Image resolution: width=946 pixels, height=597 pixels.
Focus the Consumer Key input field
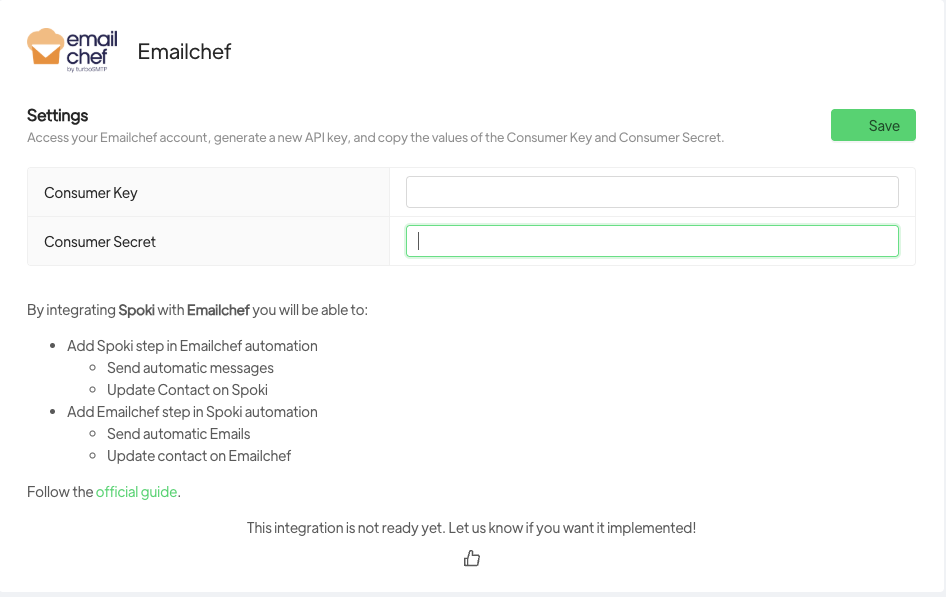[x=652, y=192]
